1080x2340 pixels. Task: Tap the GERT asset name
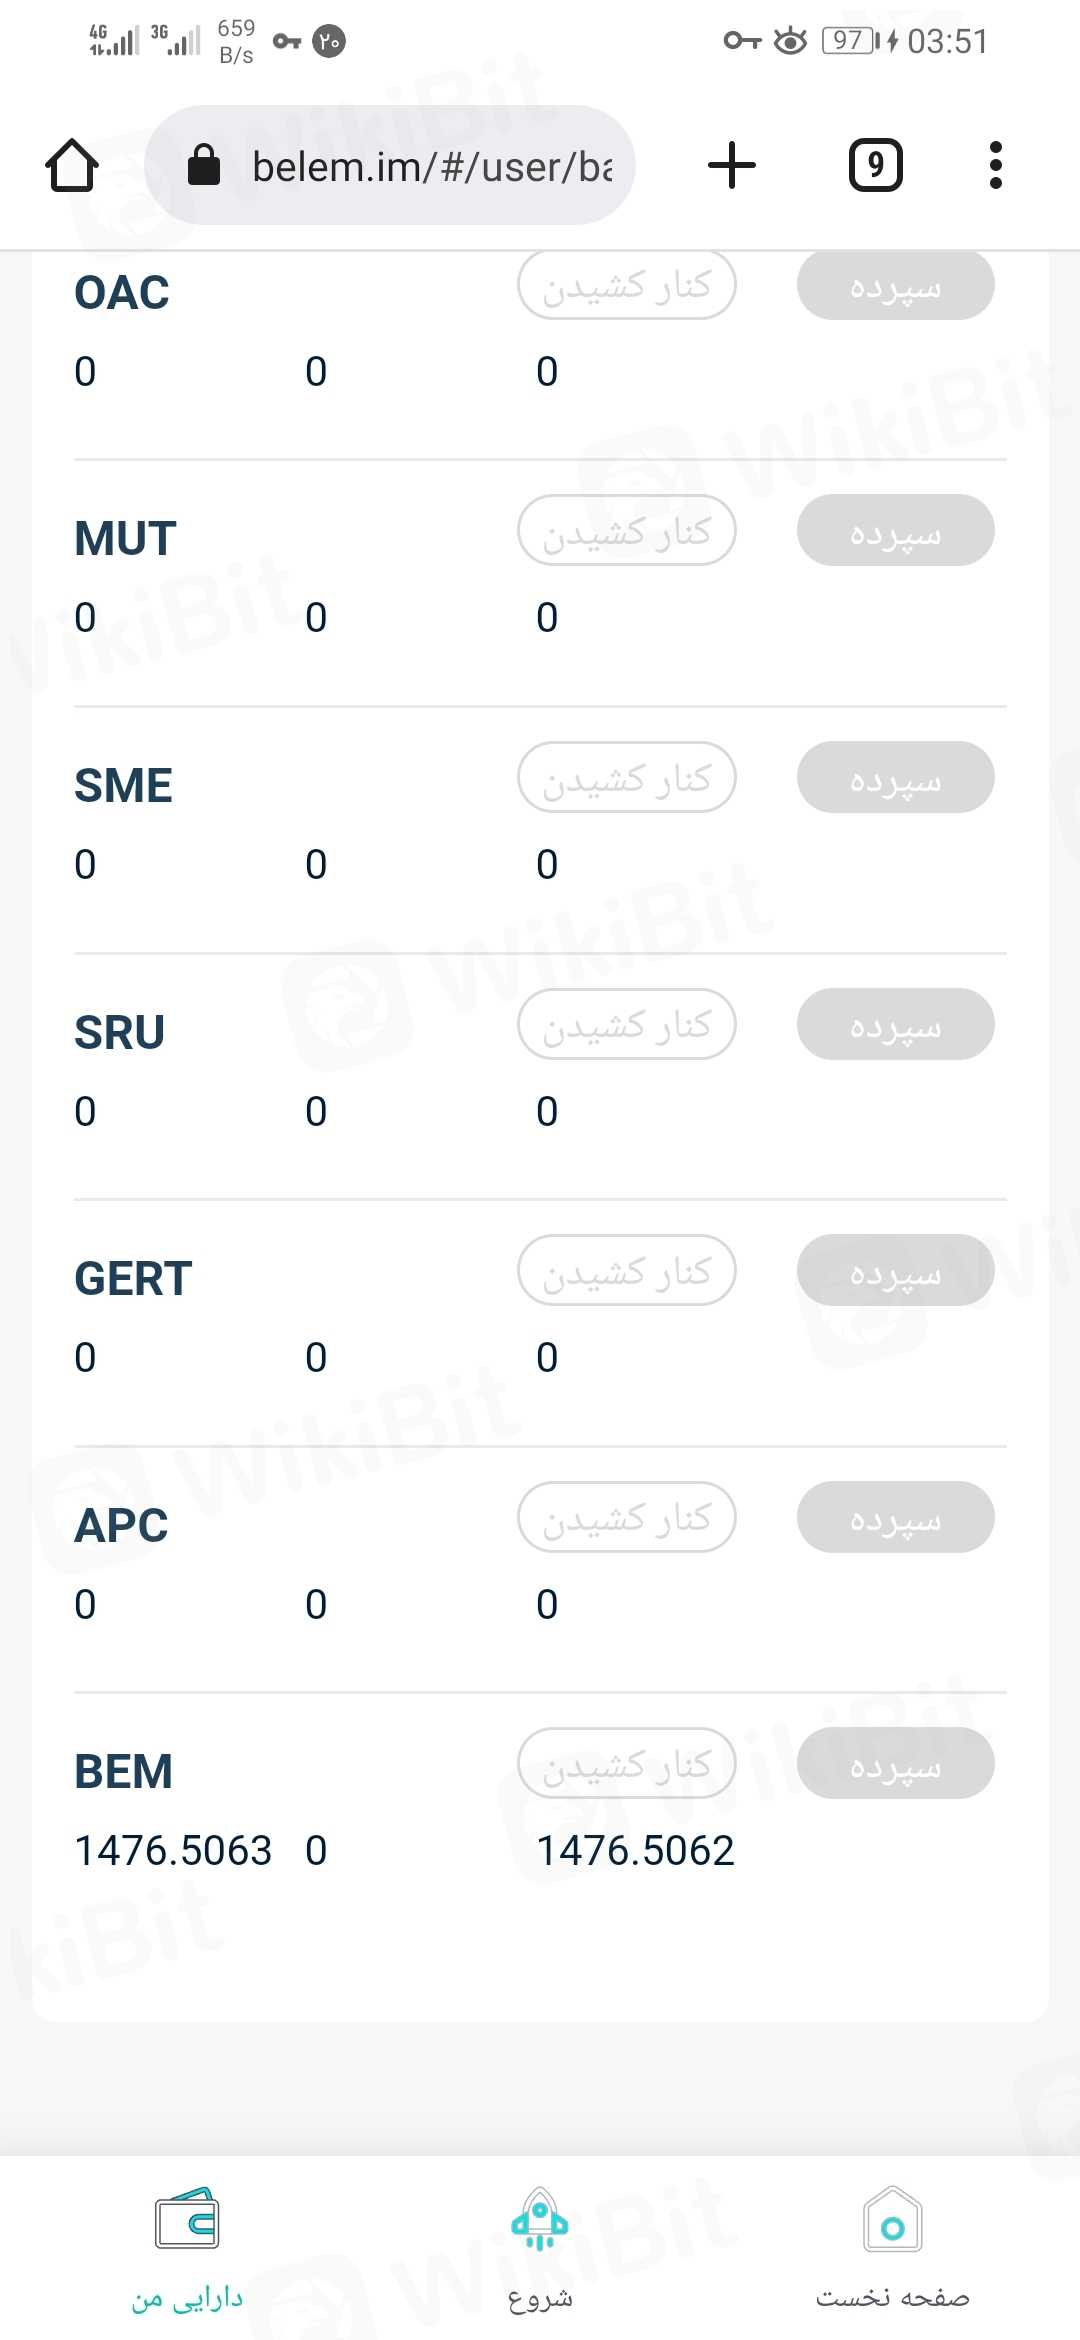(133, 1279)
